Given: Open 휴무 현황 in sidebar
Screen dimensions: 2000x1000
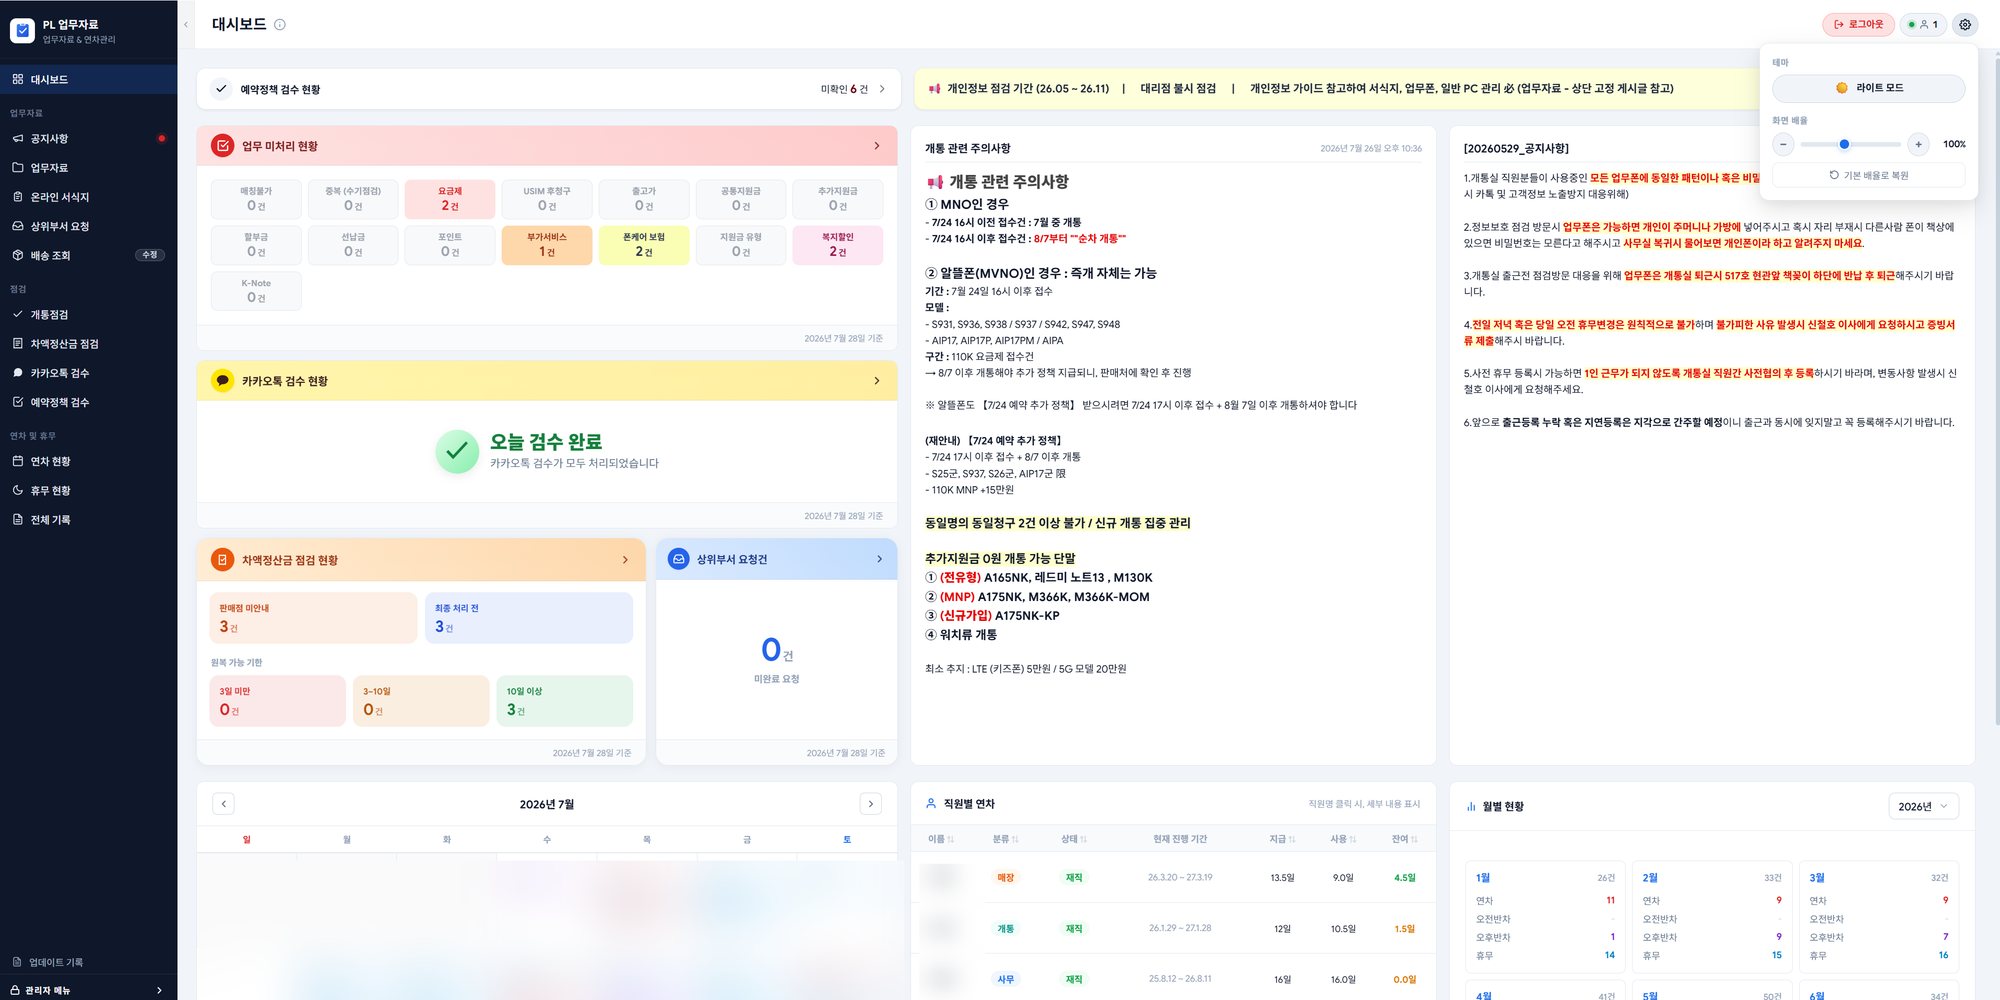Looking at the screenshot, I should point(88,490).
